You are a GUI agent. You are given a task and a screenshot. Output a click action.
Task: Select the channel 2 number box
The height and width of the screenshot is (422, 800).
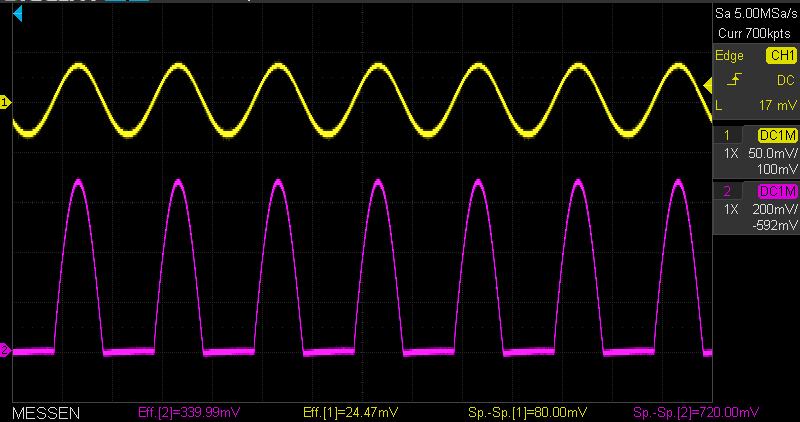(x=727, y=191)
